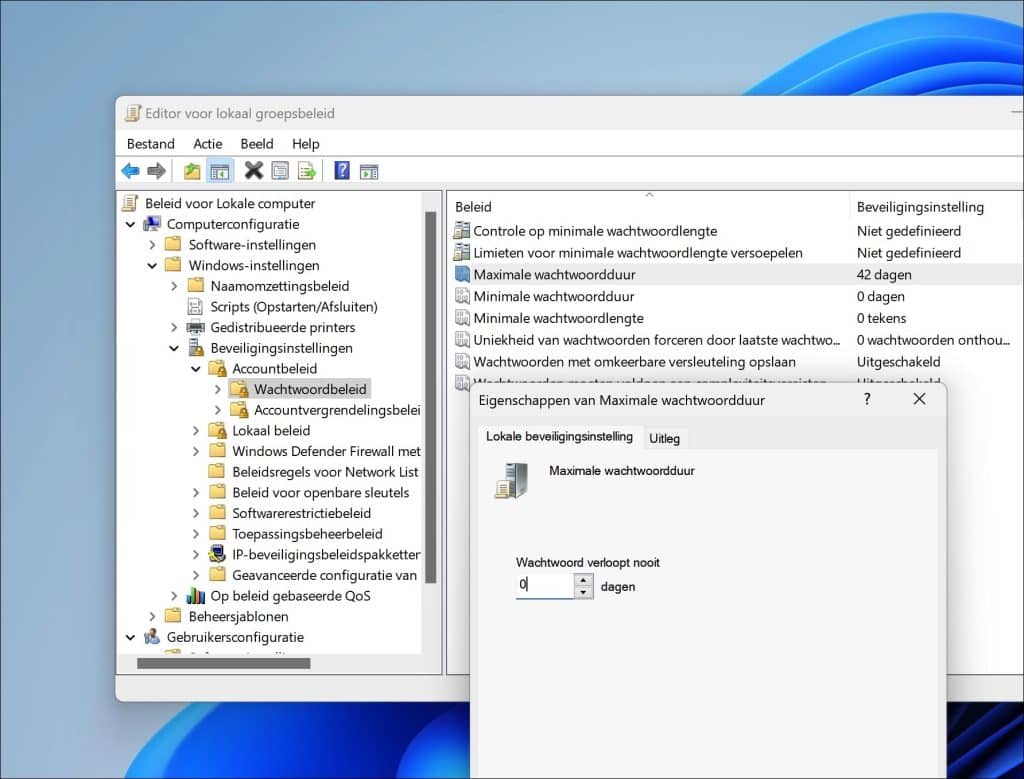The width and height of the screenshot is (1024, 779).
Task: Expand the Lokaal beleid node
Action: [x=195, y=431]
